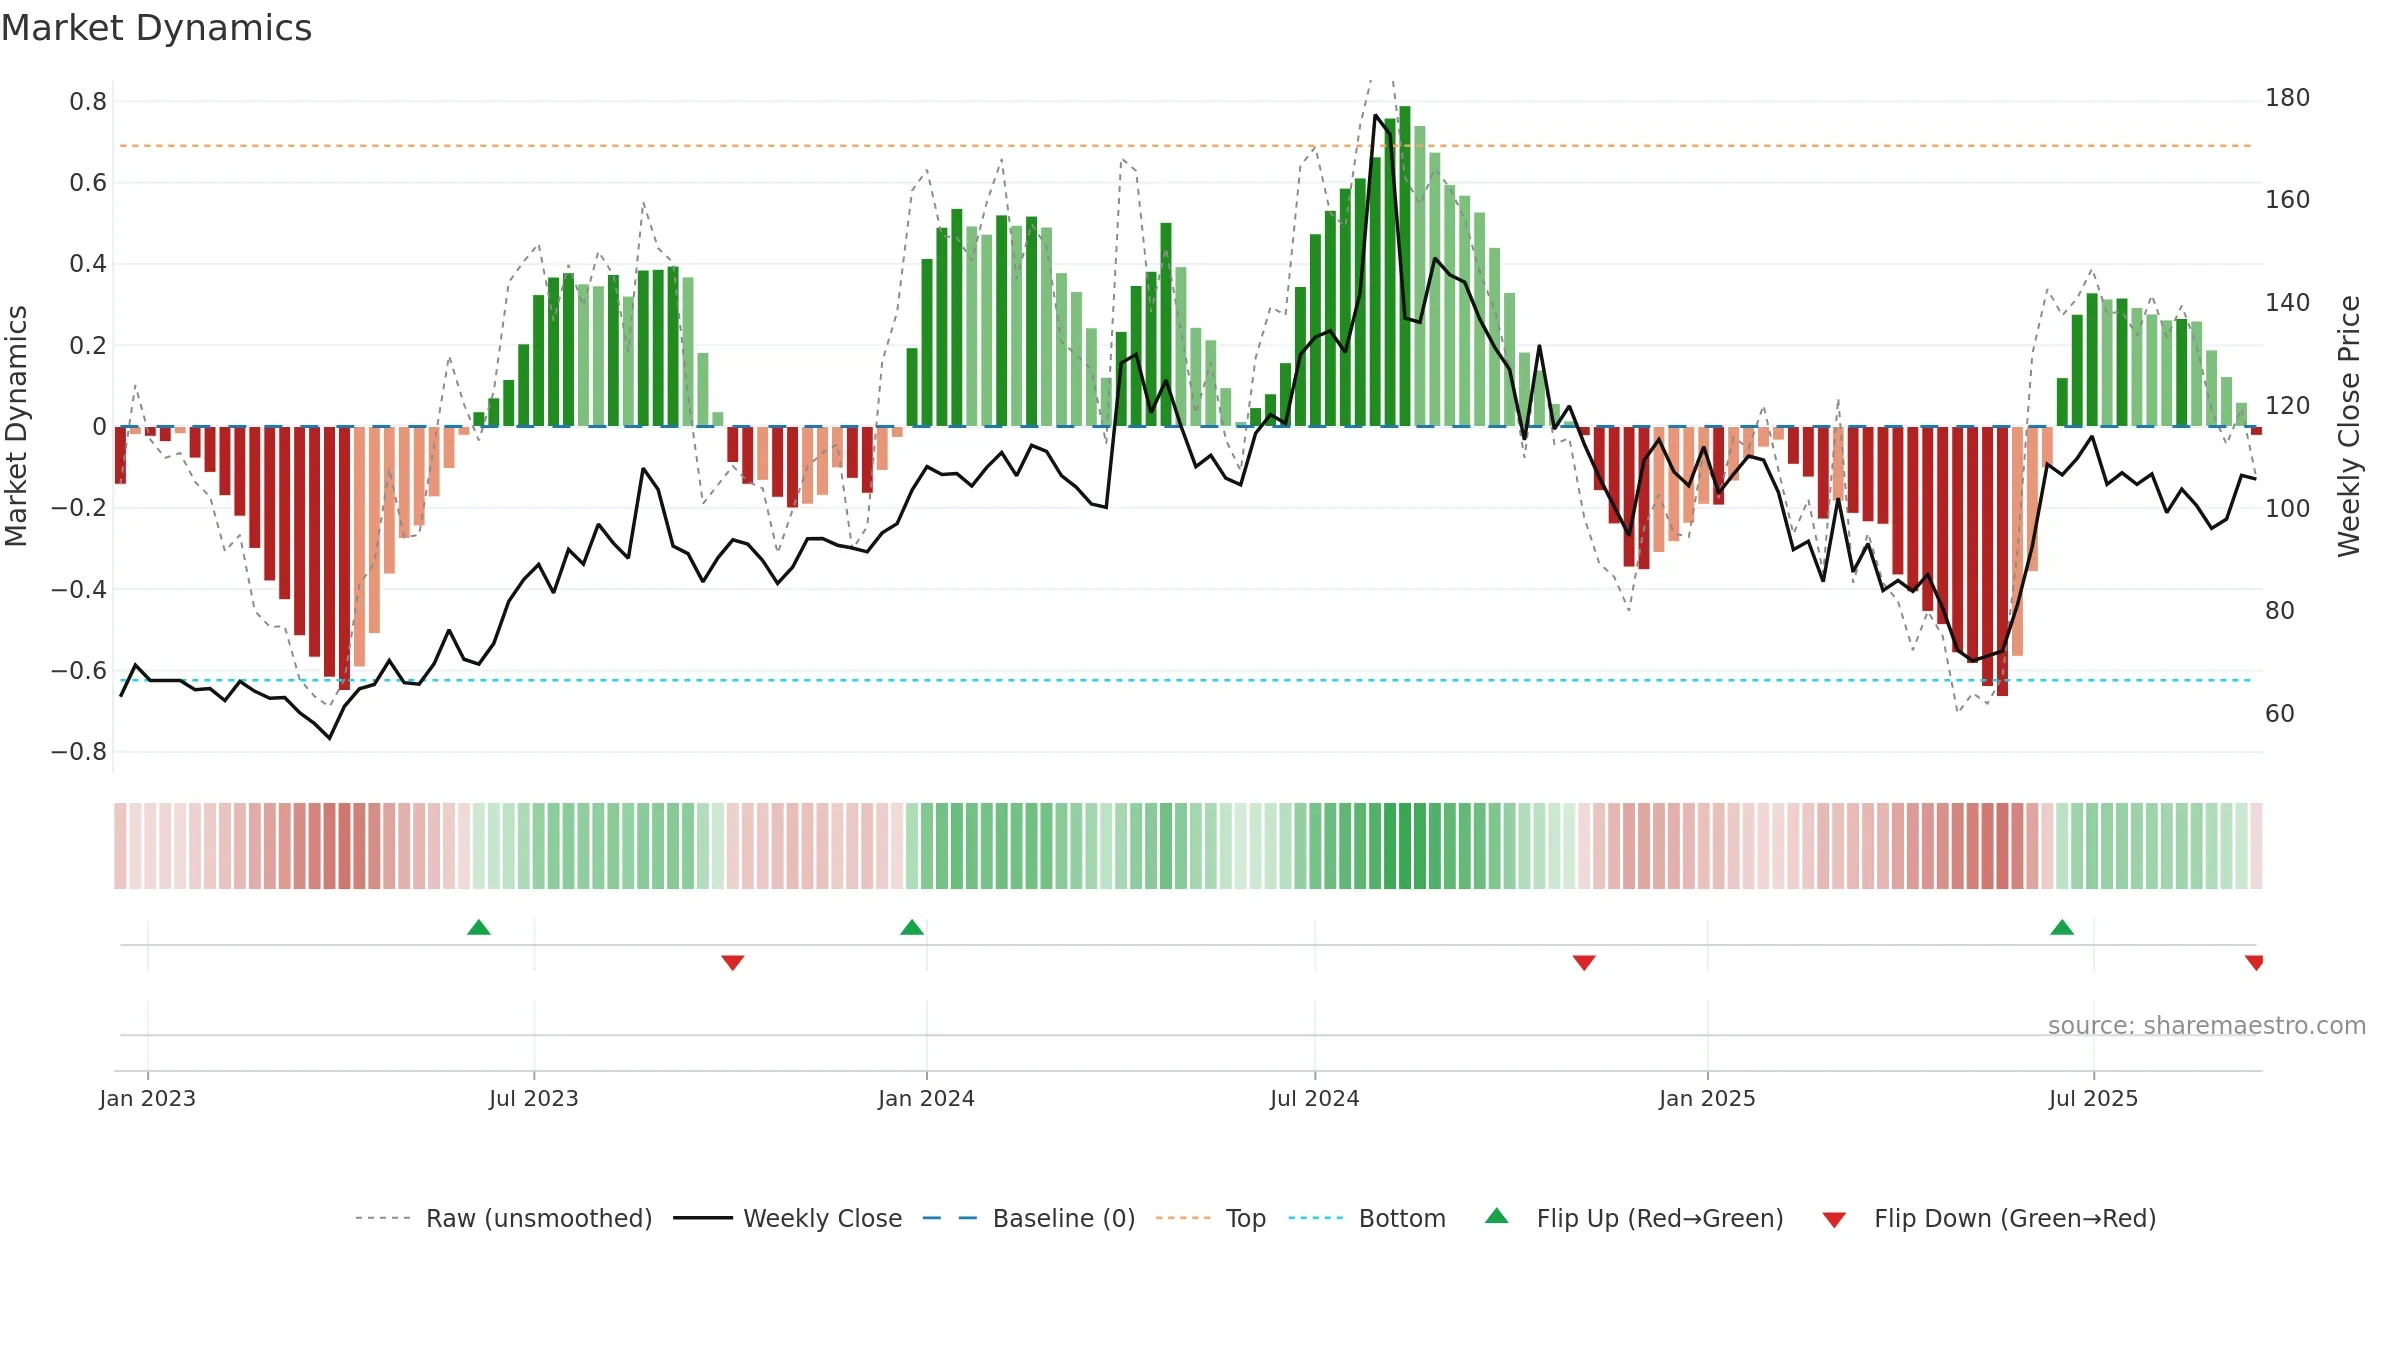
Task: Toggle the Weekly Close legend item
Action: click(788, 1218)
